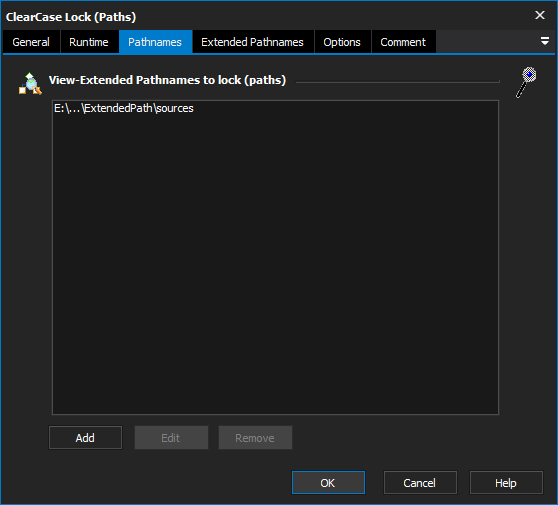Close the ClearCase Lock dialog
The image size is (558, 505).
540,15
